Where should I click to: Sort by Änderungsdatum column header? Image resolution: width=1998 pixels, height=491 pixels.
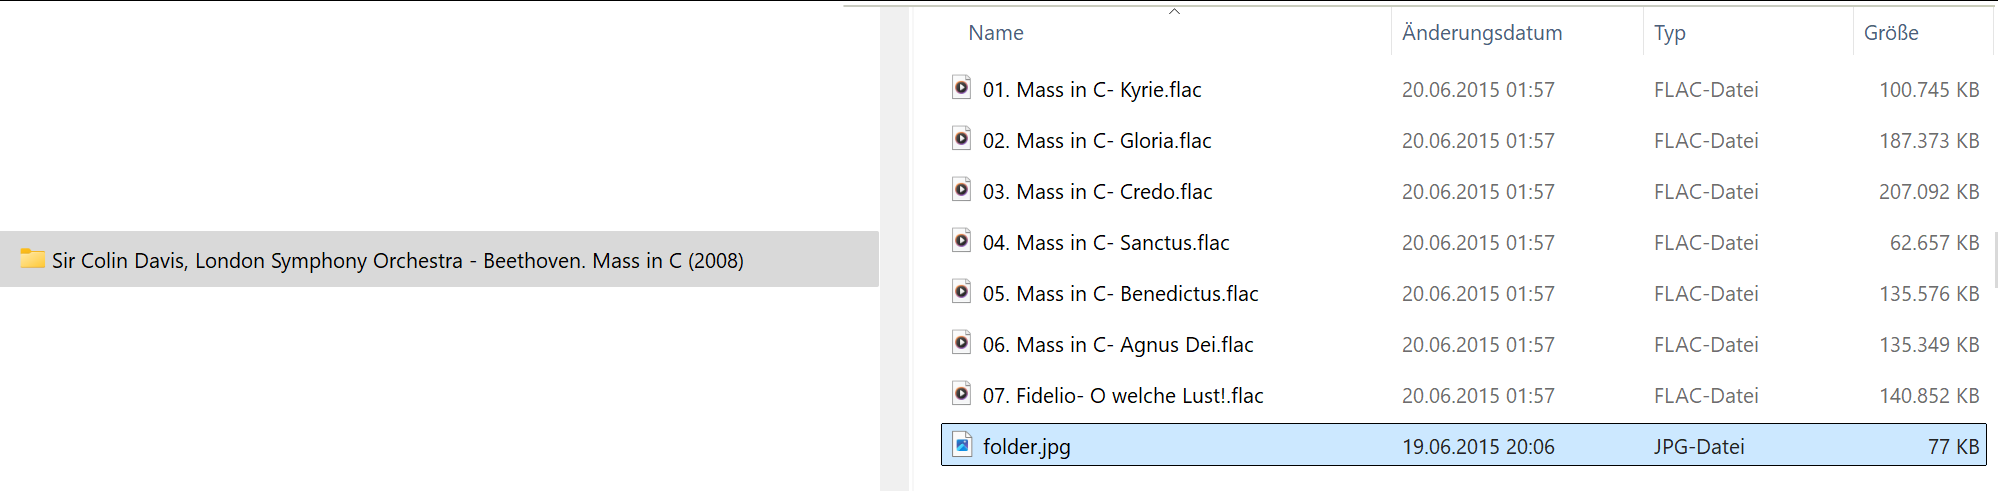(x=1482, y=33)
